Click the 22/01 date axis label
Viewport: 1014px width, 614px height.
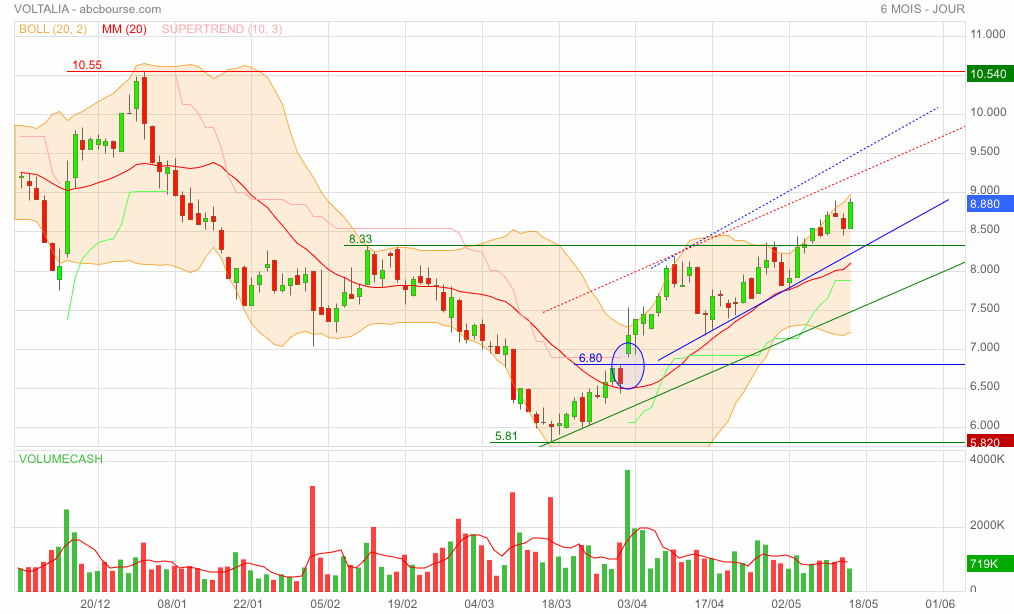pyautogui.click(x=248, y=604)
